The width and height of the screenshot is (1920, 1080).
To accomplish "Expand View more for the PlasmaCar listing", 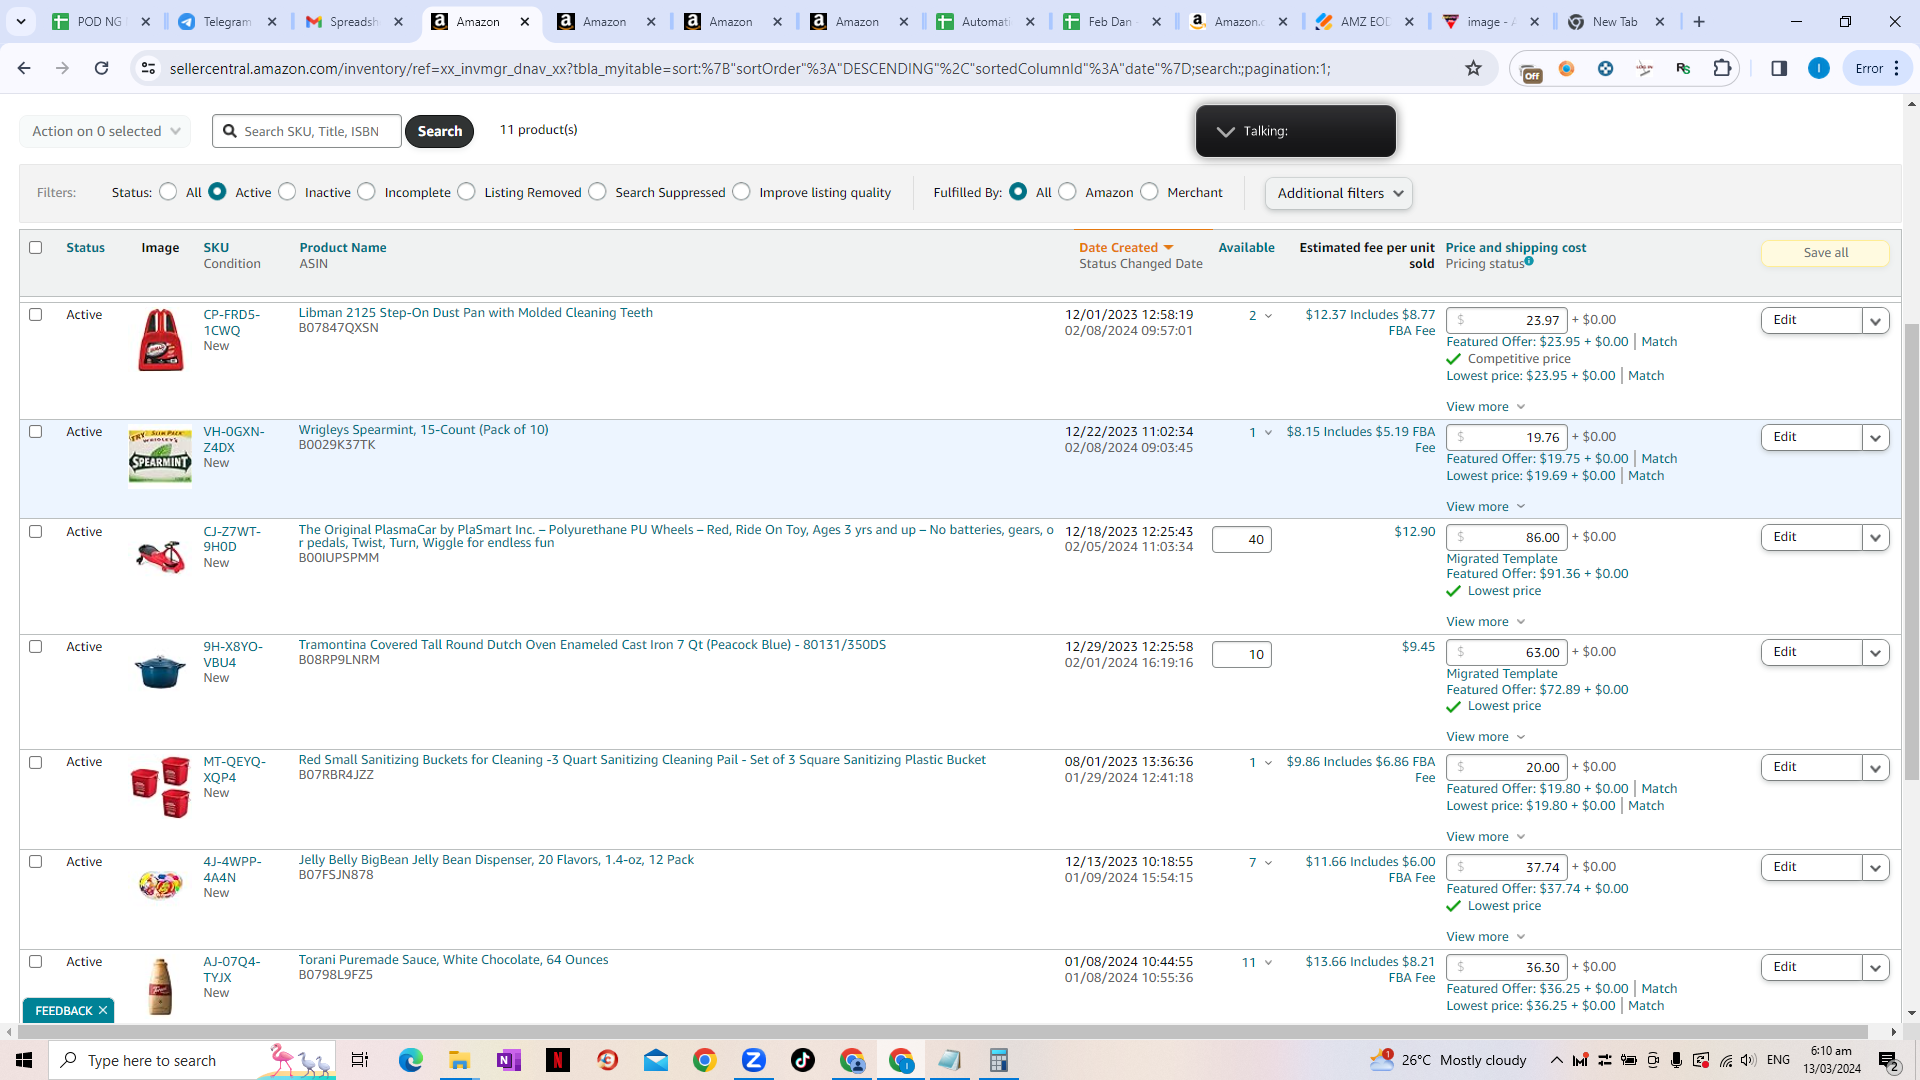I will pos(1486,622).
